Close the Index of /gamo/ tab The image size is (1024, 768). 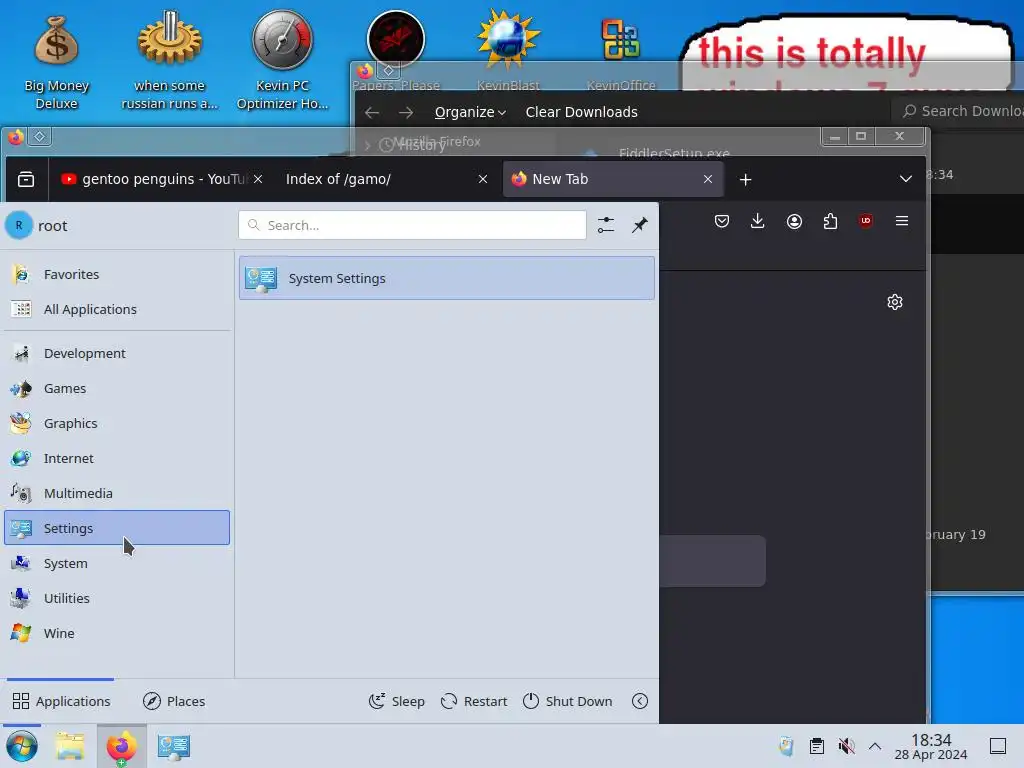483,179
